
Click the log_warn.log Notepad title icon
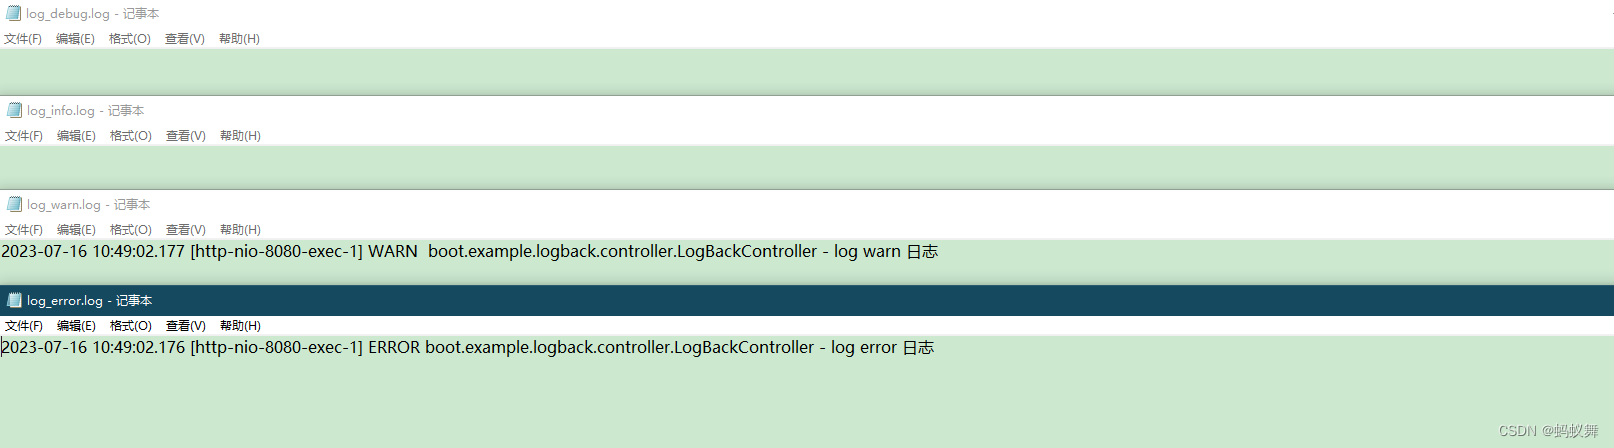pos(14,204)
